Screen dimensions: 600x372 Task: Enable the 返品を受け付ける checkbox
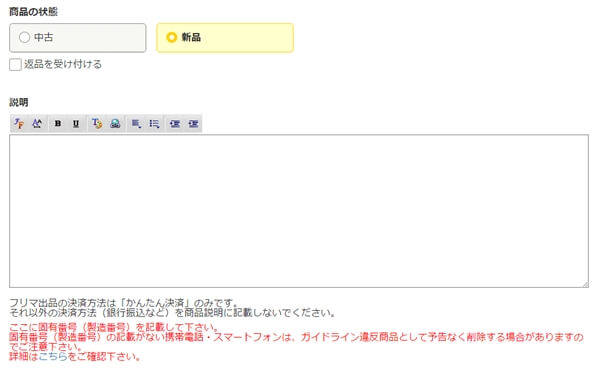coord(15,65)
